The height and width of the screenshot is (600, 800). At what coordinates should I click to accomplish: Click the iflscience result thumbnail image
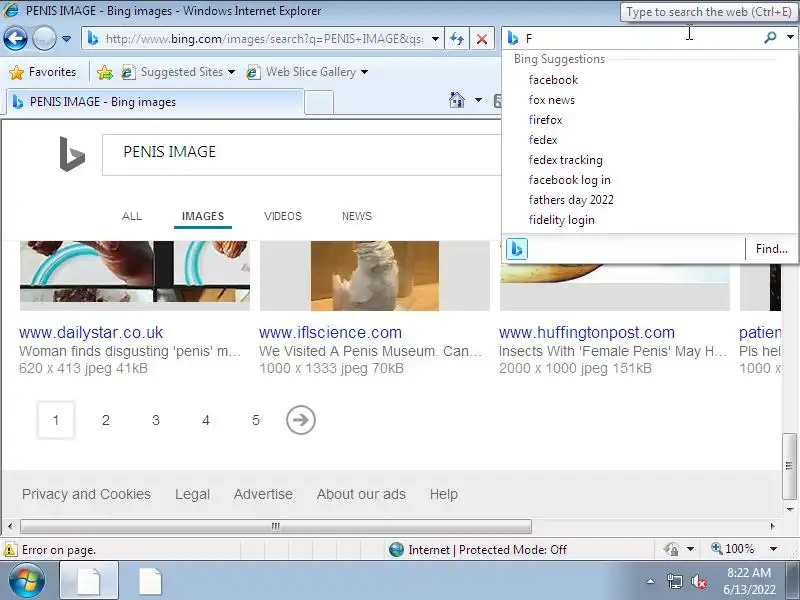click(374, 276)
